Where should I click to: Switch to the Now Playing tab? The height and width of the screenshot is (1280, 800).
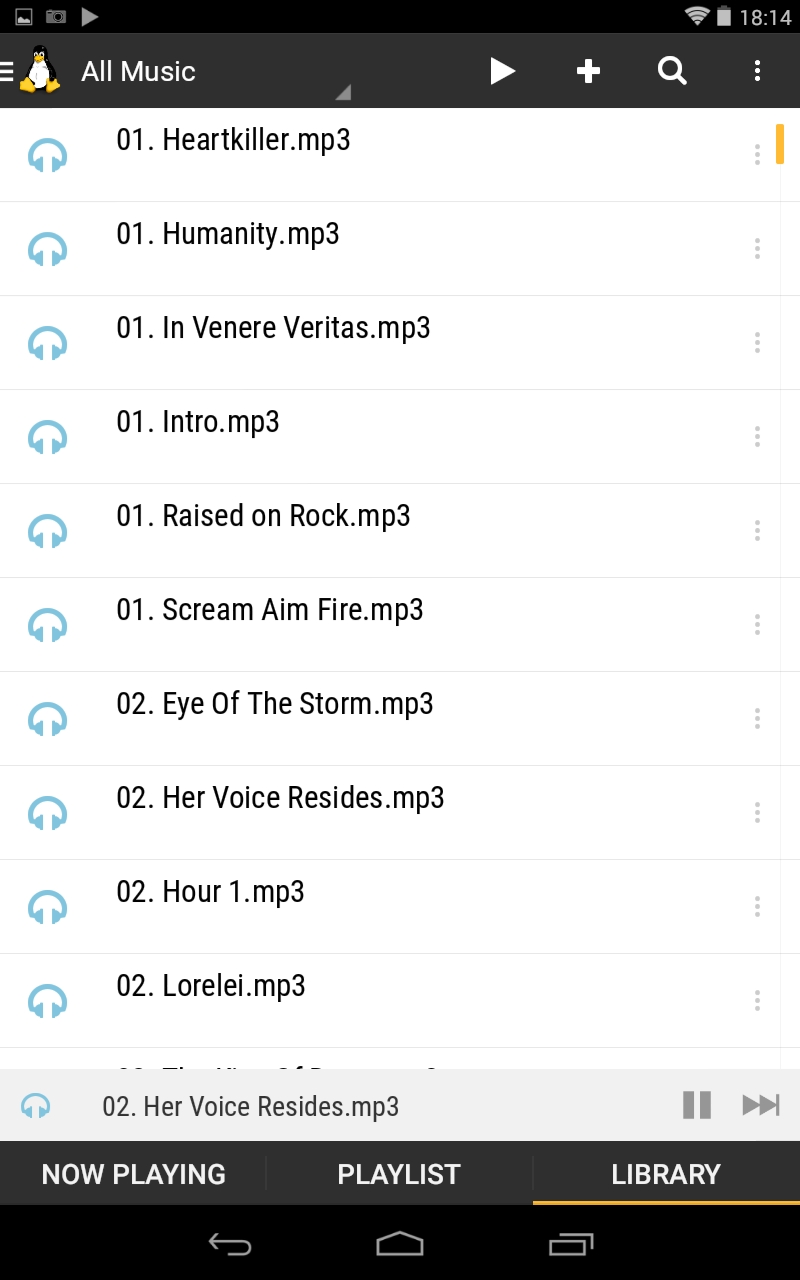133,1174
